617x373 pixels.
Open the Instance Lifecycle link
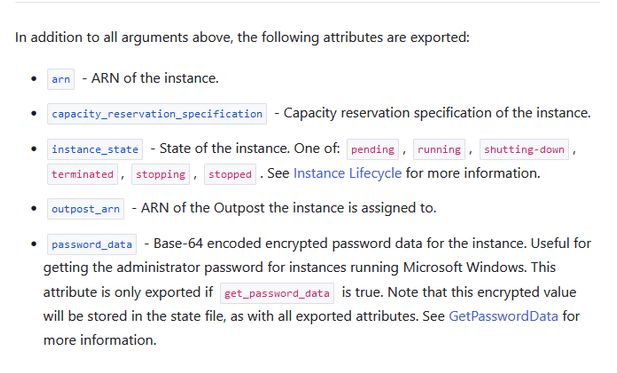347,173
